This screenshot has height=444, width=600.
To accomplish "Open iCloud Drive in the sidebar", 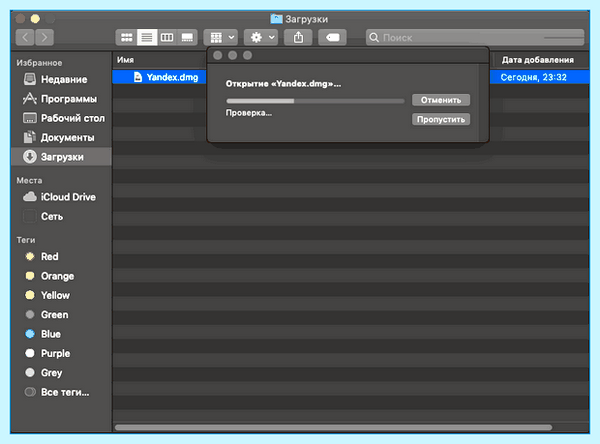I will click(x=59, y=197).
